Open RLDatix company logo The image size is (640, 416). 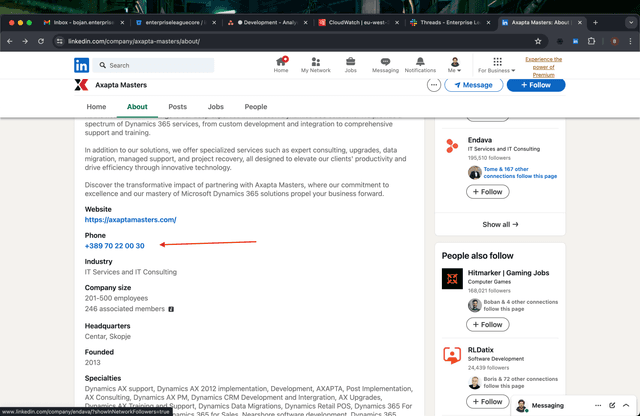tap(452, 355)
